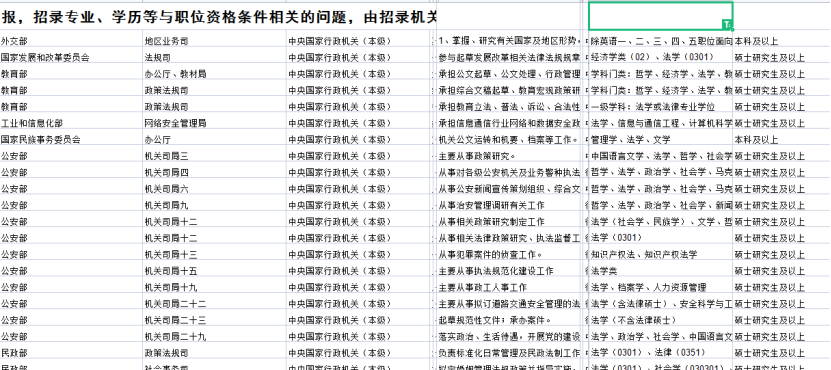The width and height of the screenshot is (831, 370).
Task: Select the 主要从事政策研究。 cell
Action: coord(510,156)
